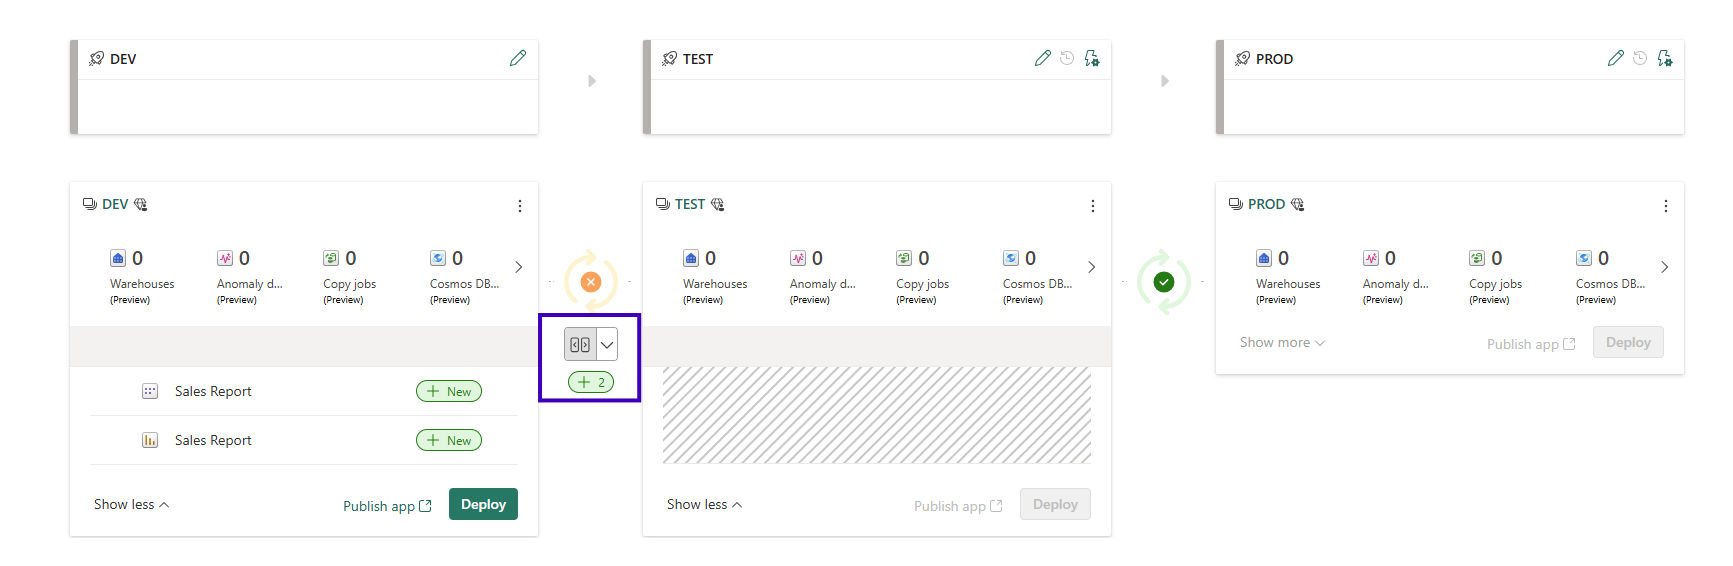
Task: Open Publish app link in DEV workspace
Action: coord(387,506)
